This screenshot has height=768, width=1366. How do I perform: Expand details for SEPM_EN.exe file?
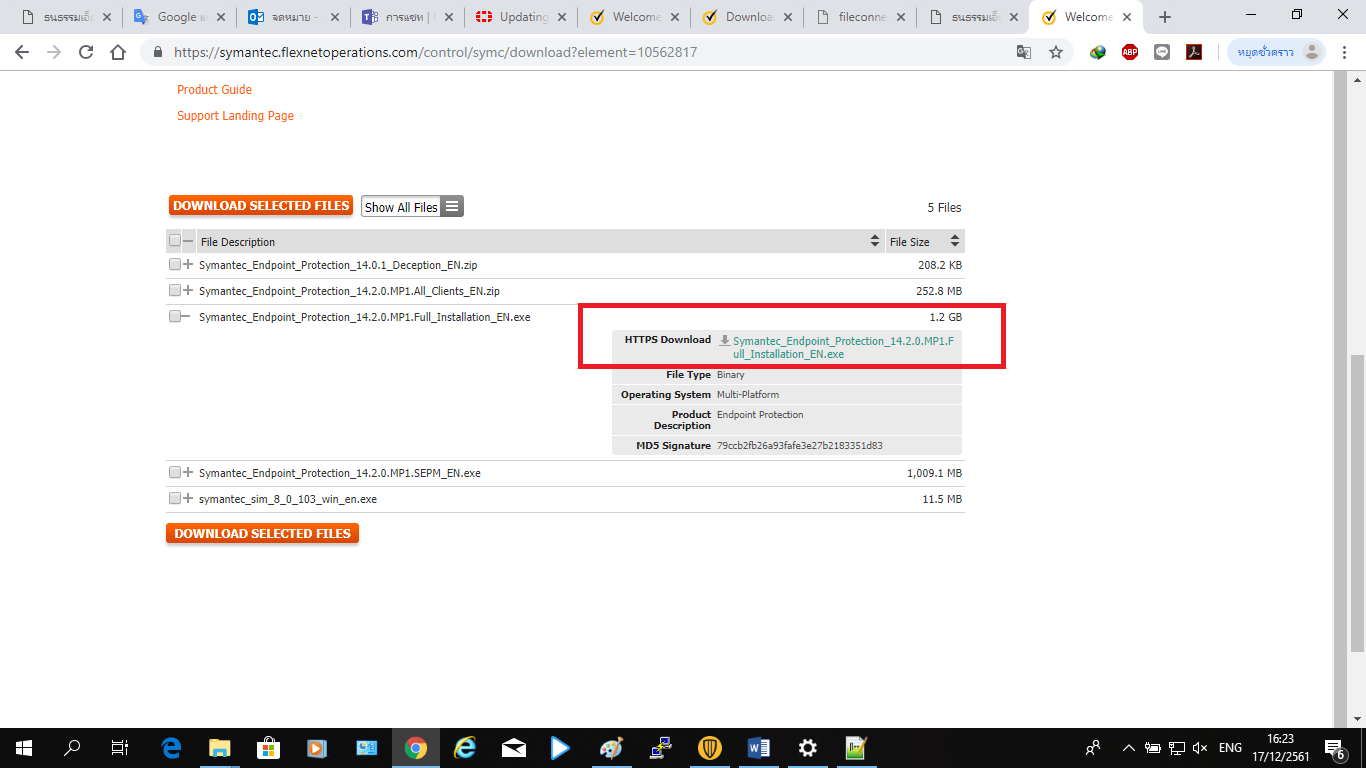click(188, 473)
